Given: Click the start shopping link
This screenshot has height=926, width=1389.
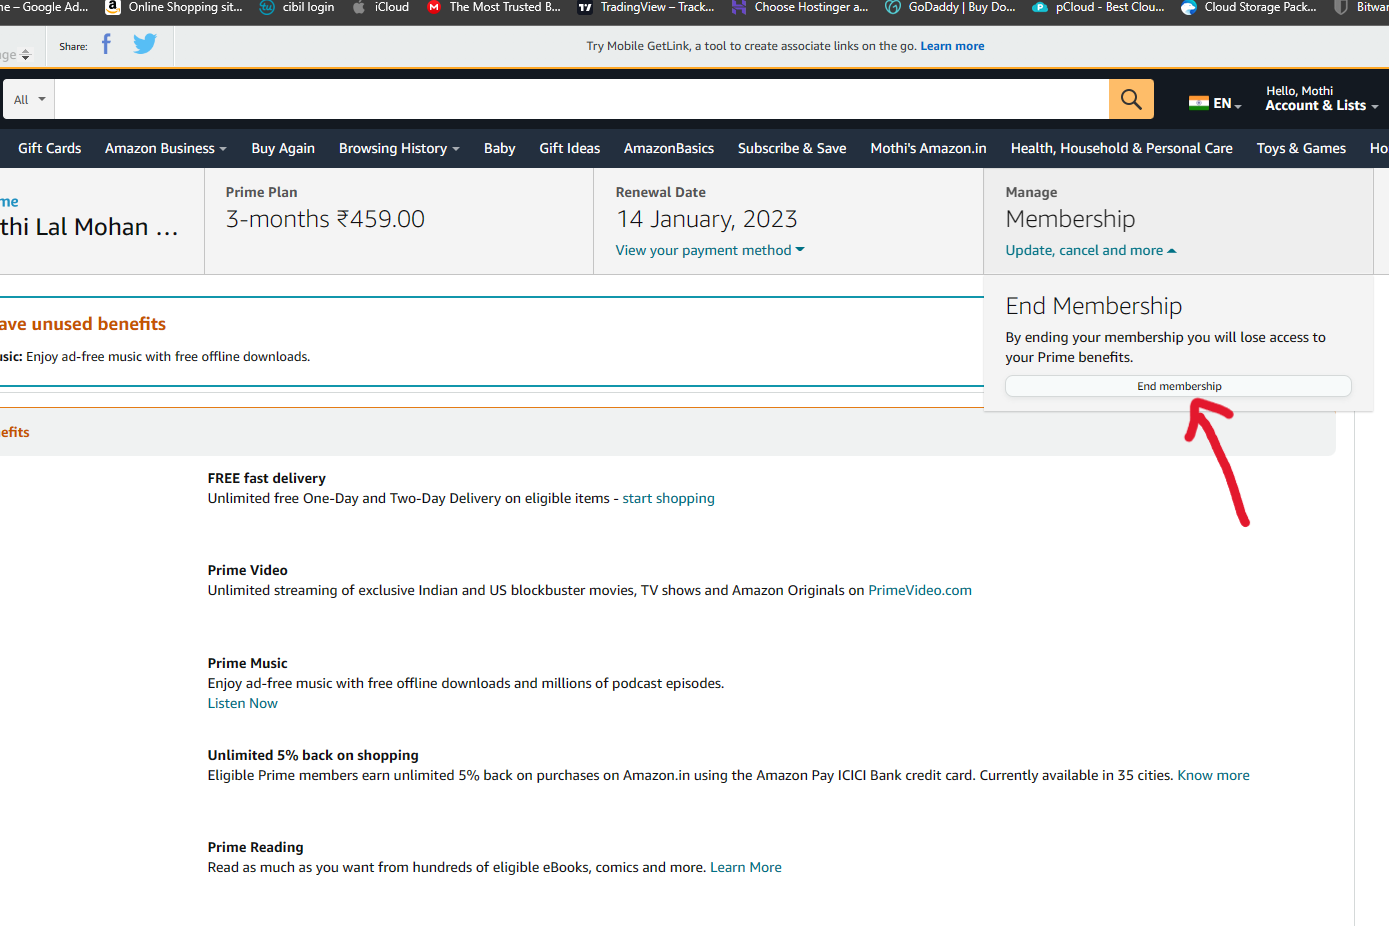Looking at the screenshot, I should coord(668,498).
